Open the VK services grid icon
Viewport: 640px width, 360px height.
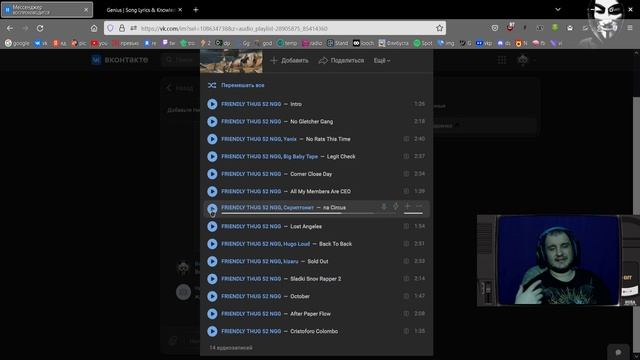click(x=502, y=60)
